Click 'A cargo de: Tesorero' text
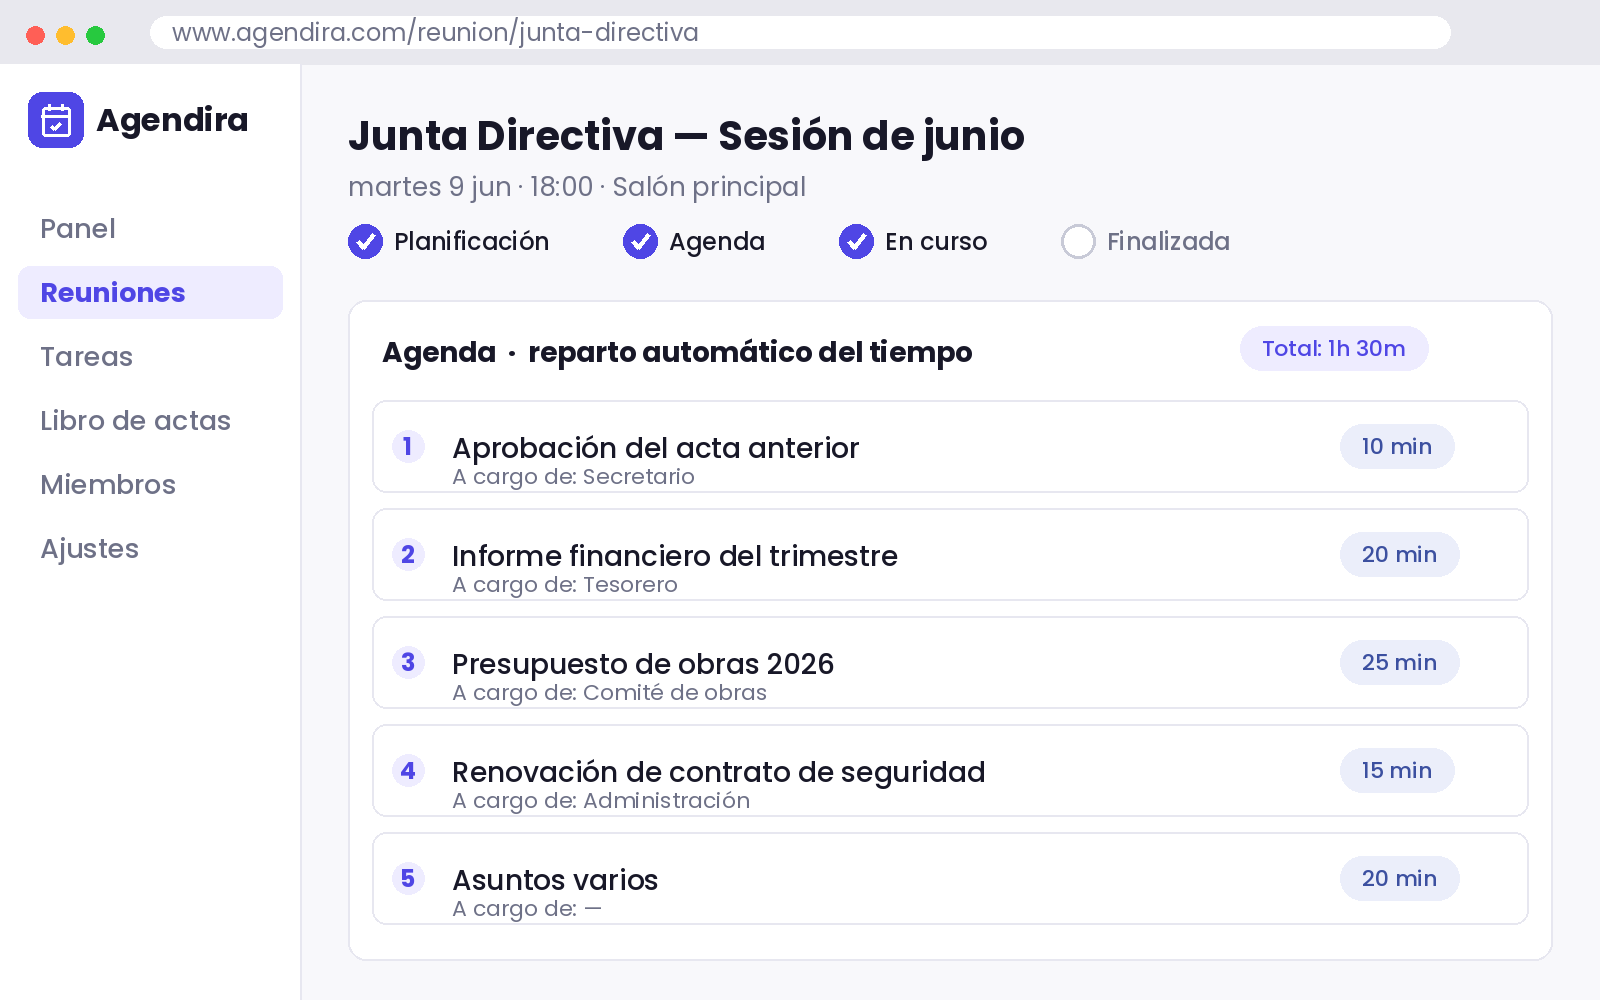This screenshot has height=1000, width=1600. [x=565, y=585]
